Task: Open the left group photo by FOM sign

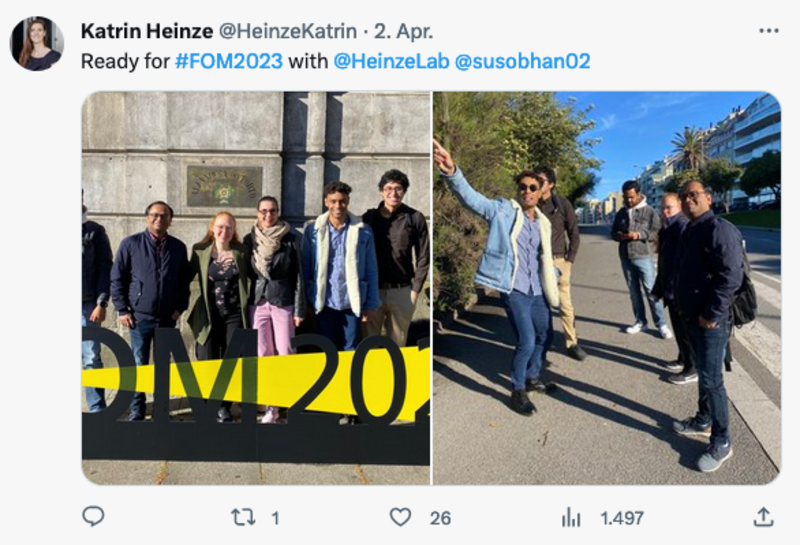Action: [x=256, y=288]
